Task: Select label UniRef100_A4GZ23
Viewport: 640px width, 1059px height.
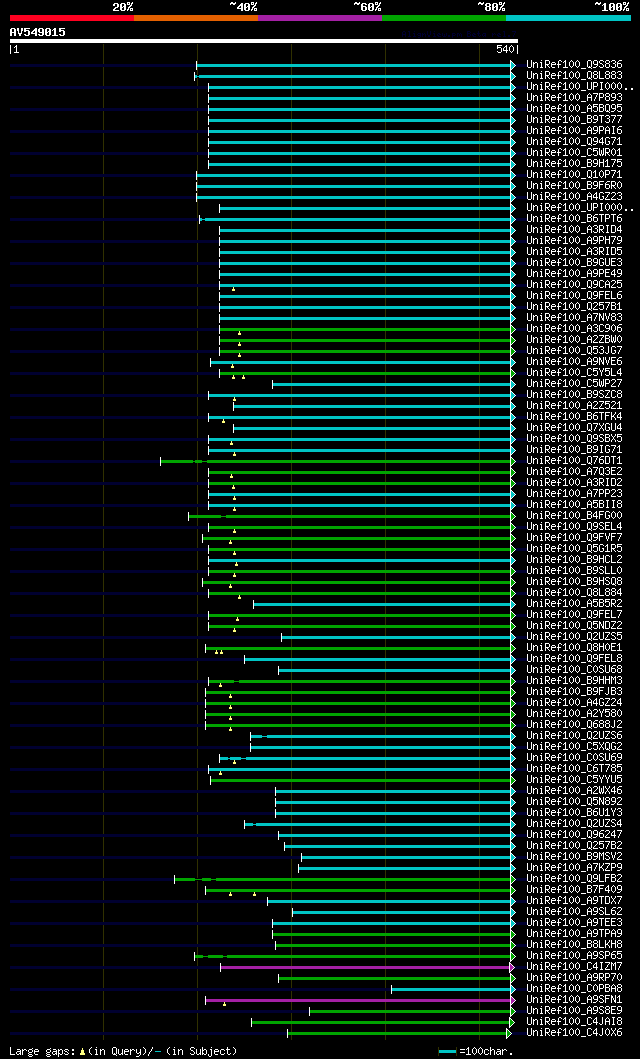Action: pyautogui.click(x=575, y=197)
